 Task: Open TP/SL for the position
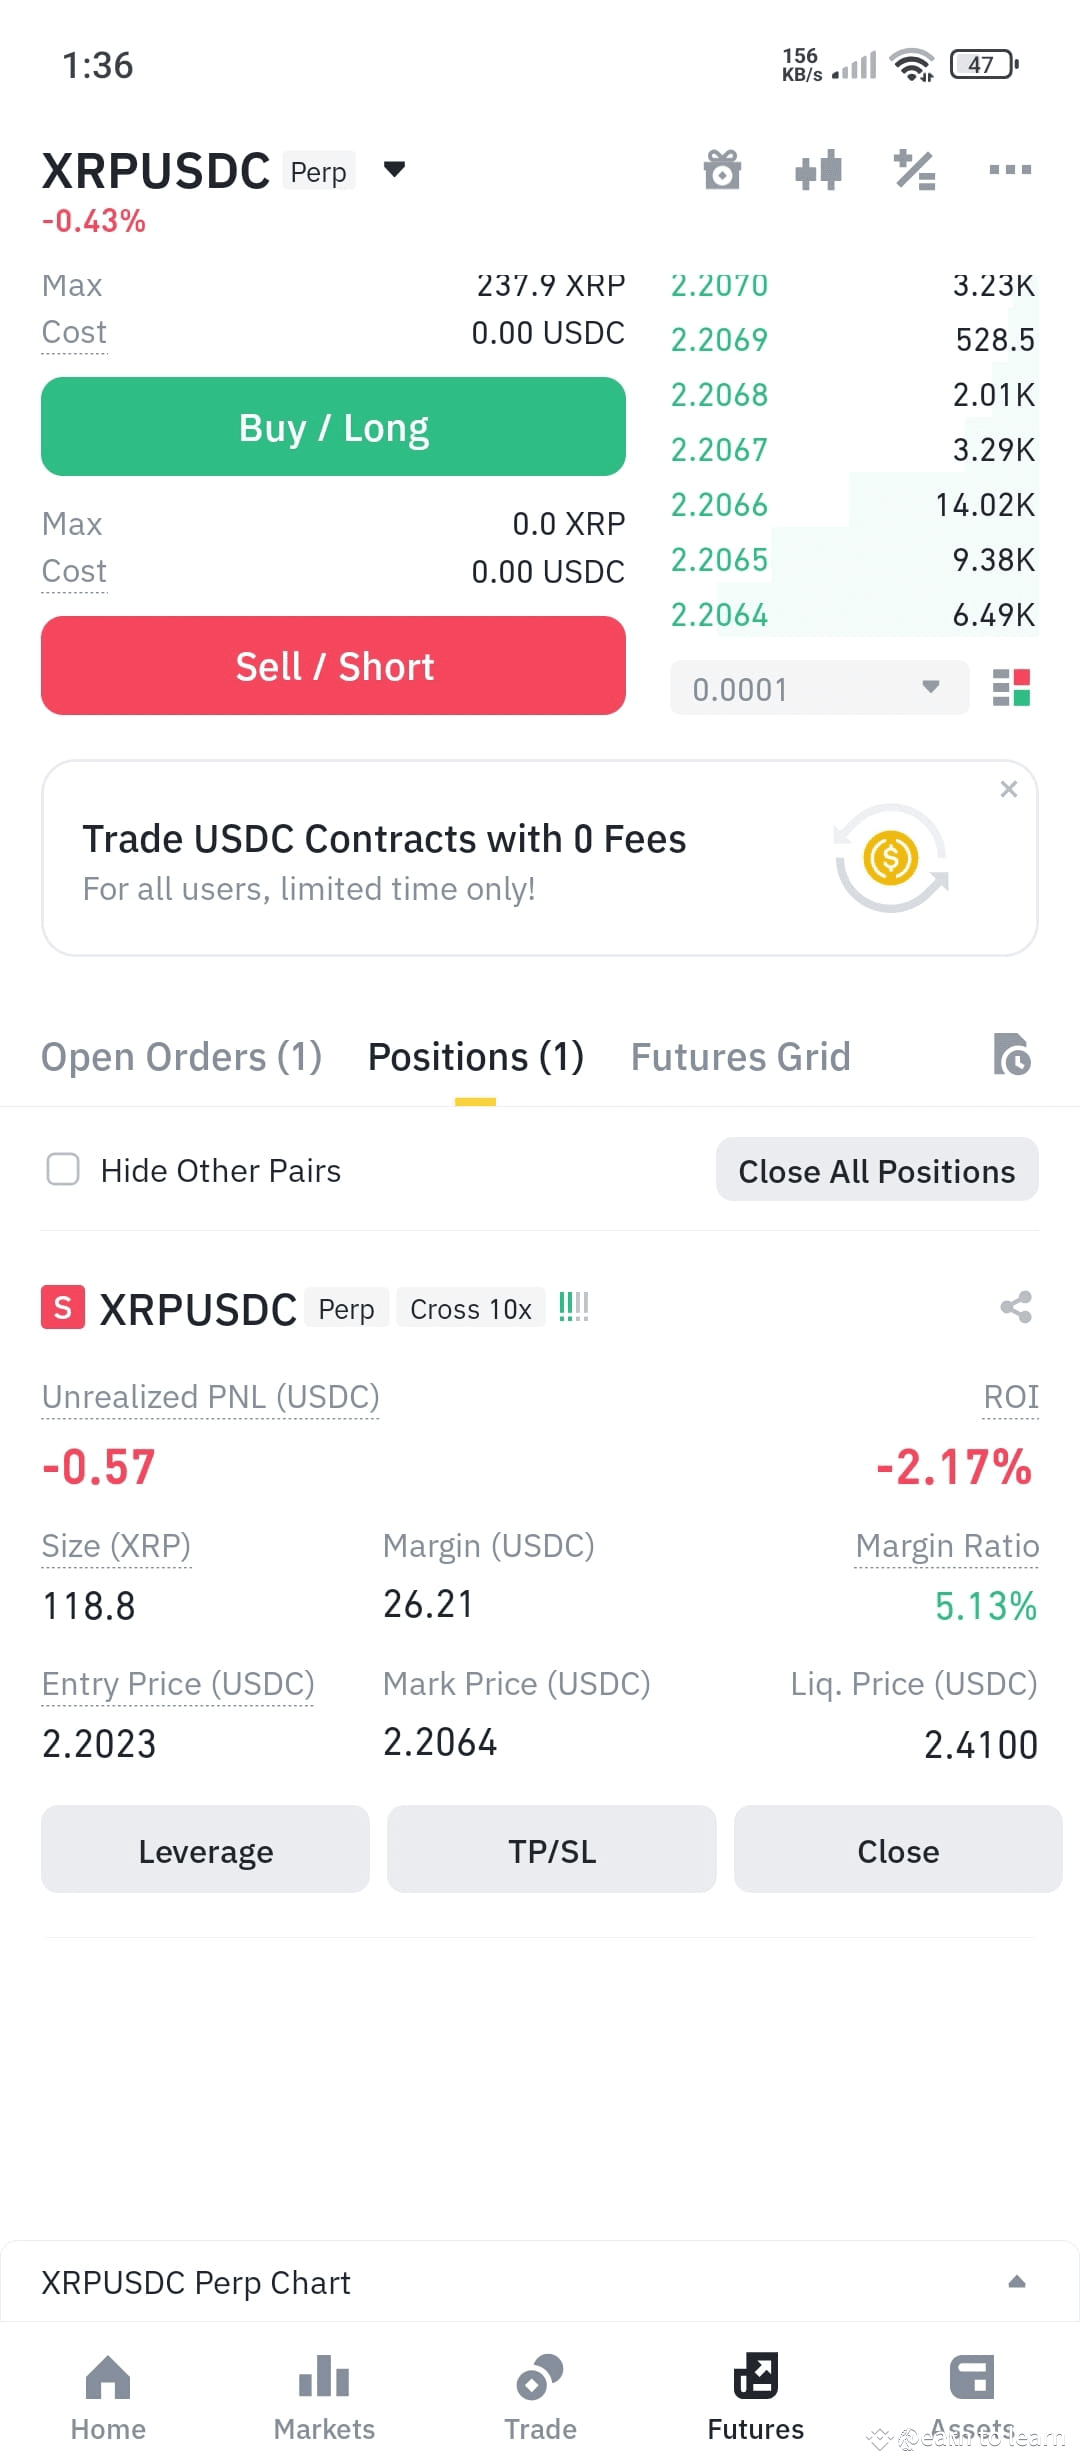[552, 1850]
